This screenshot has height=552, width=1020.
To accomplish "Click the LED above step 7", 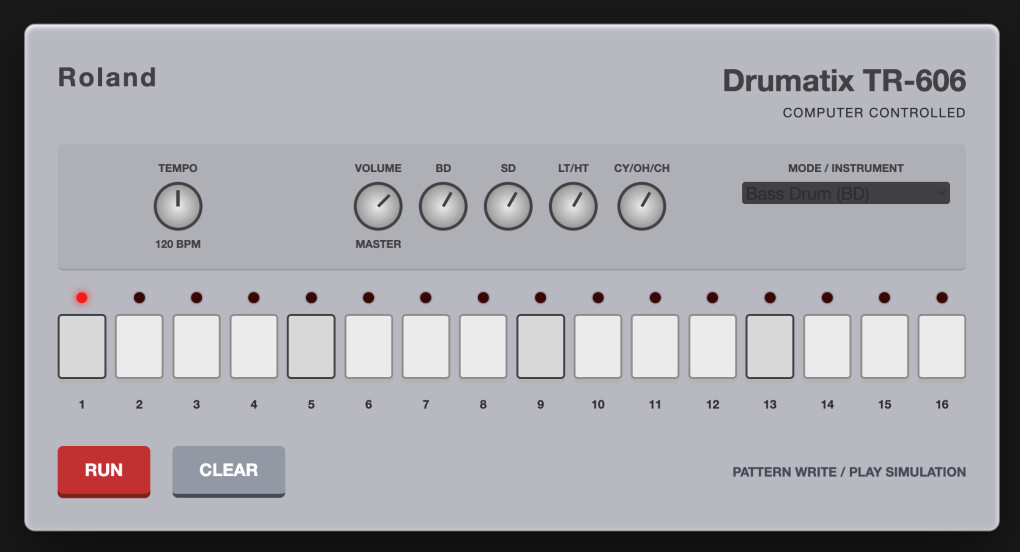I will point(426,298).
